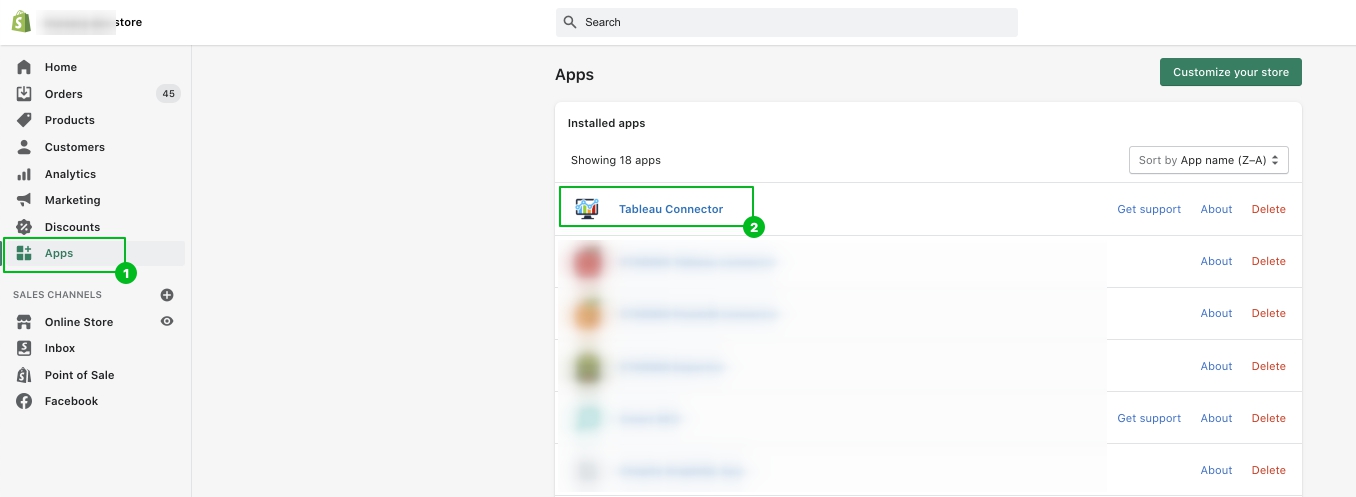The width and height of the screenshot is (1356, 497).
Task: Go to Point of Sale channel
Action: click(79, 375)
